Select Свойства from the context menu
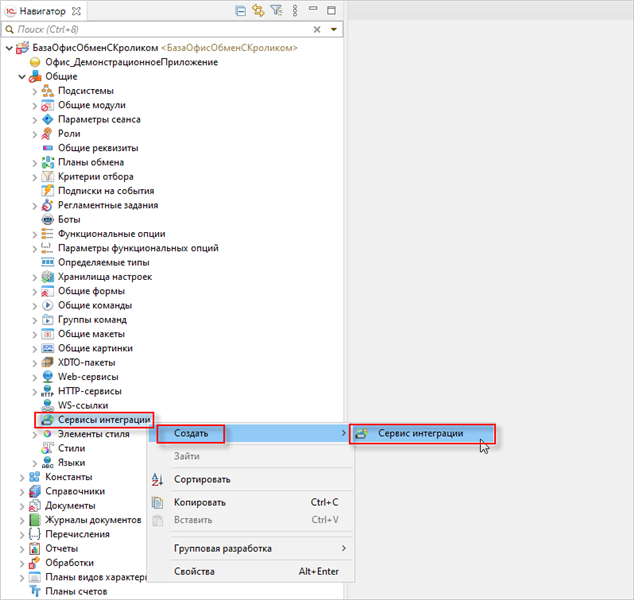The height and width of the screenshot is (600, 634). click(194, 572)
